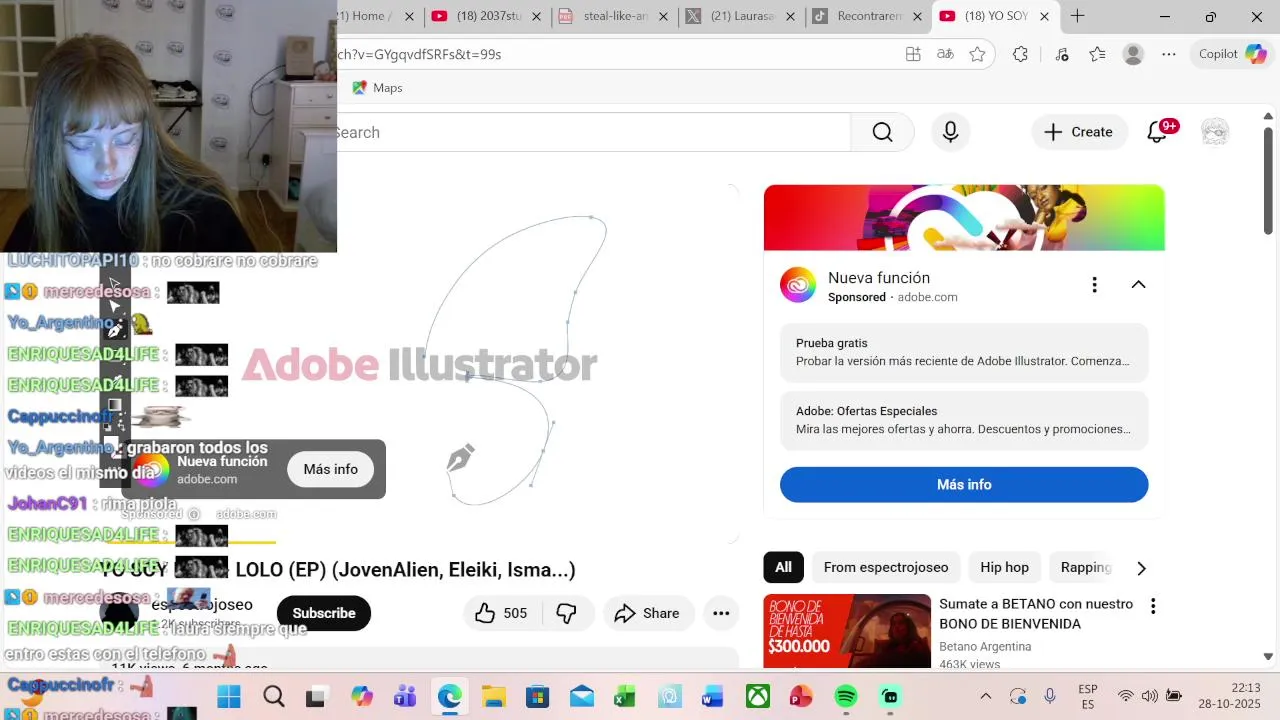The image size is (1280, 720).
Task: Click the Adobe banner image
Action: point(964,217)
